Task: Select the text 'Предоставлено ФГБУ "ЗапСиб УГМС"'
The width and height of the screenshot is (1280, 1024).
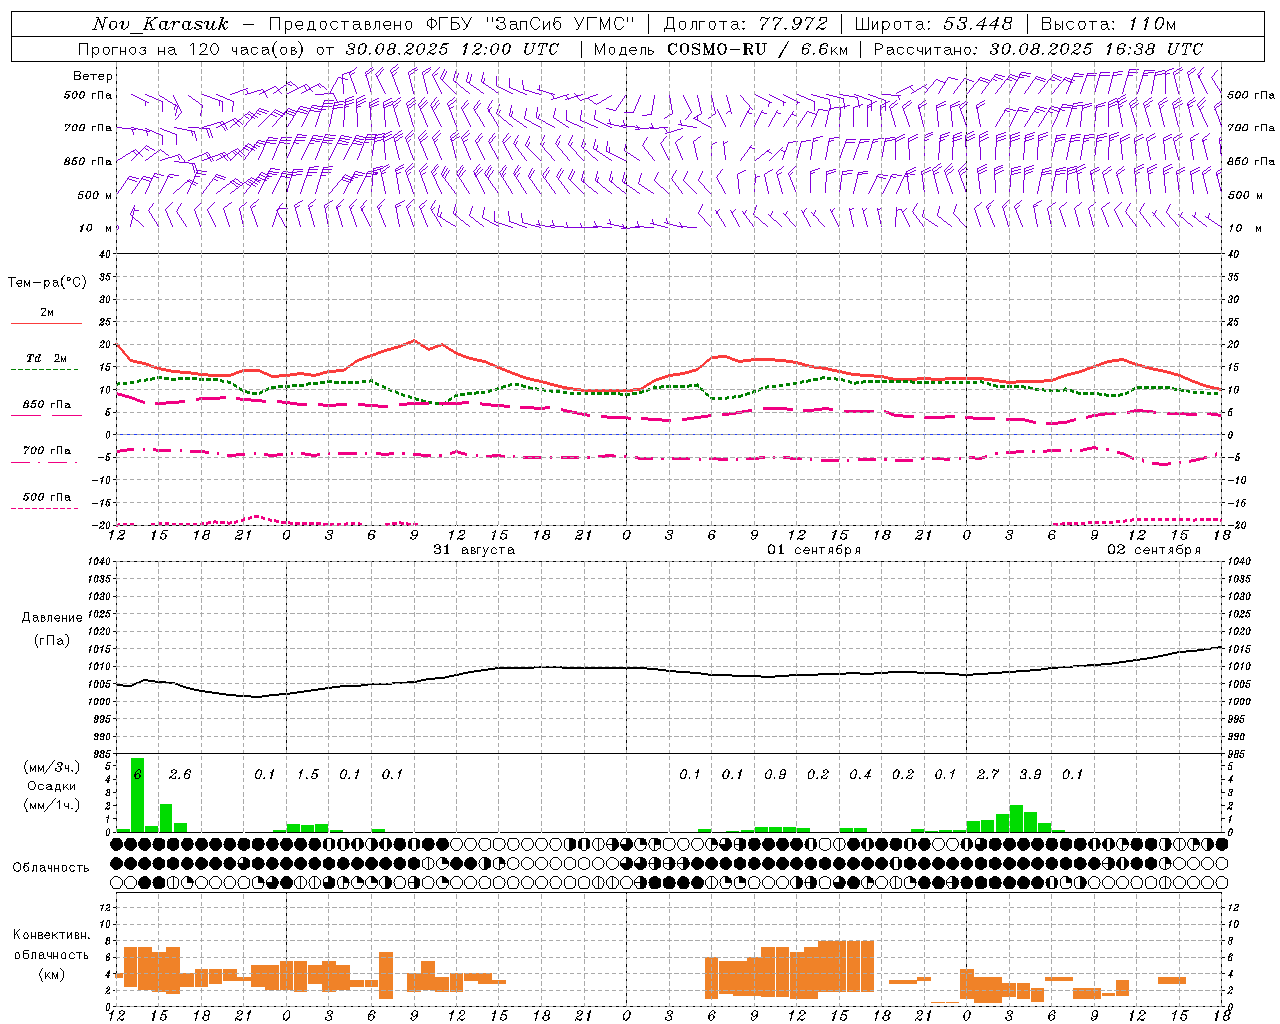Action: pos(452,24)
